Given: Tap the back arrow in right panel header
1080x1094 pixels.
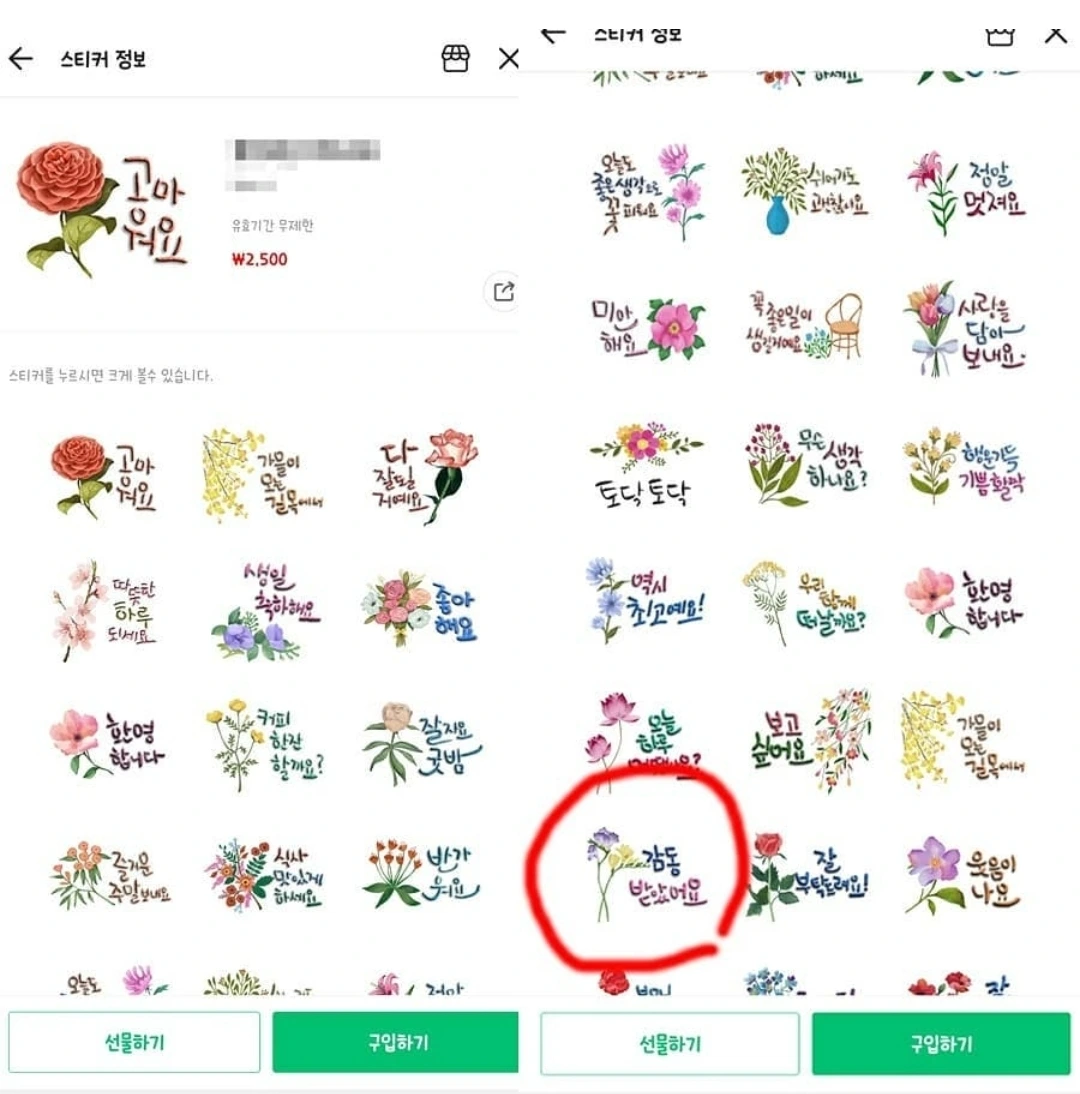Looking at the screenshot, I should 553,34.
